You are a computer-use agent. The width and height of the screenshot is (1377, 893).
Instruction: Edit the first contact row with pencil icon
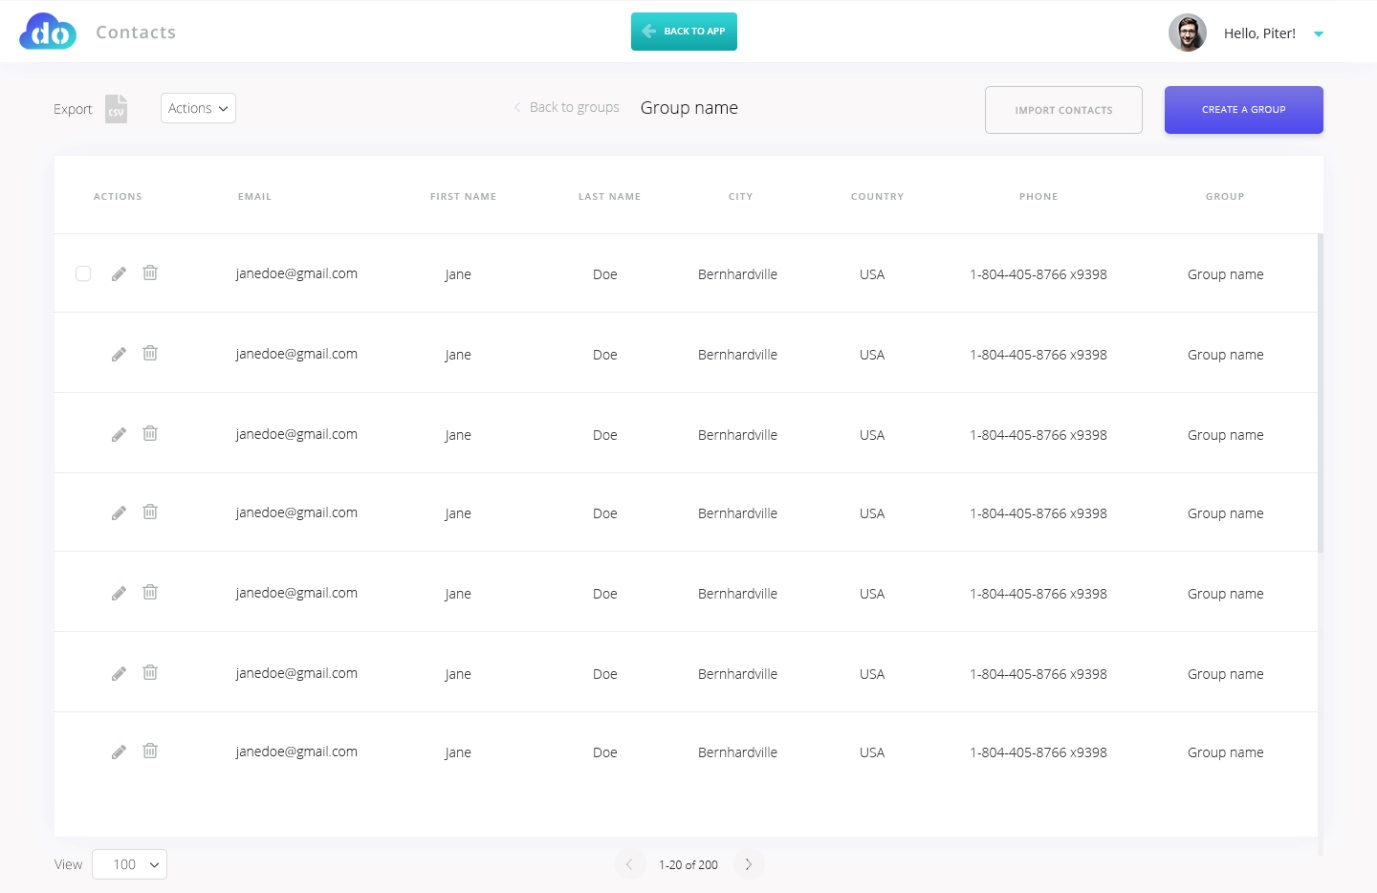[119, 273]
